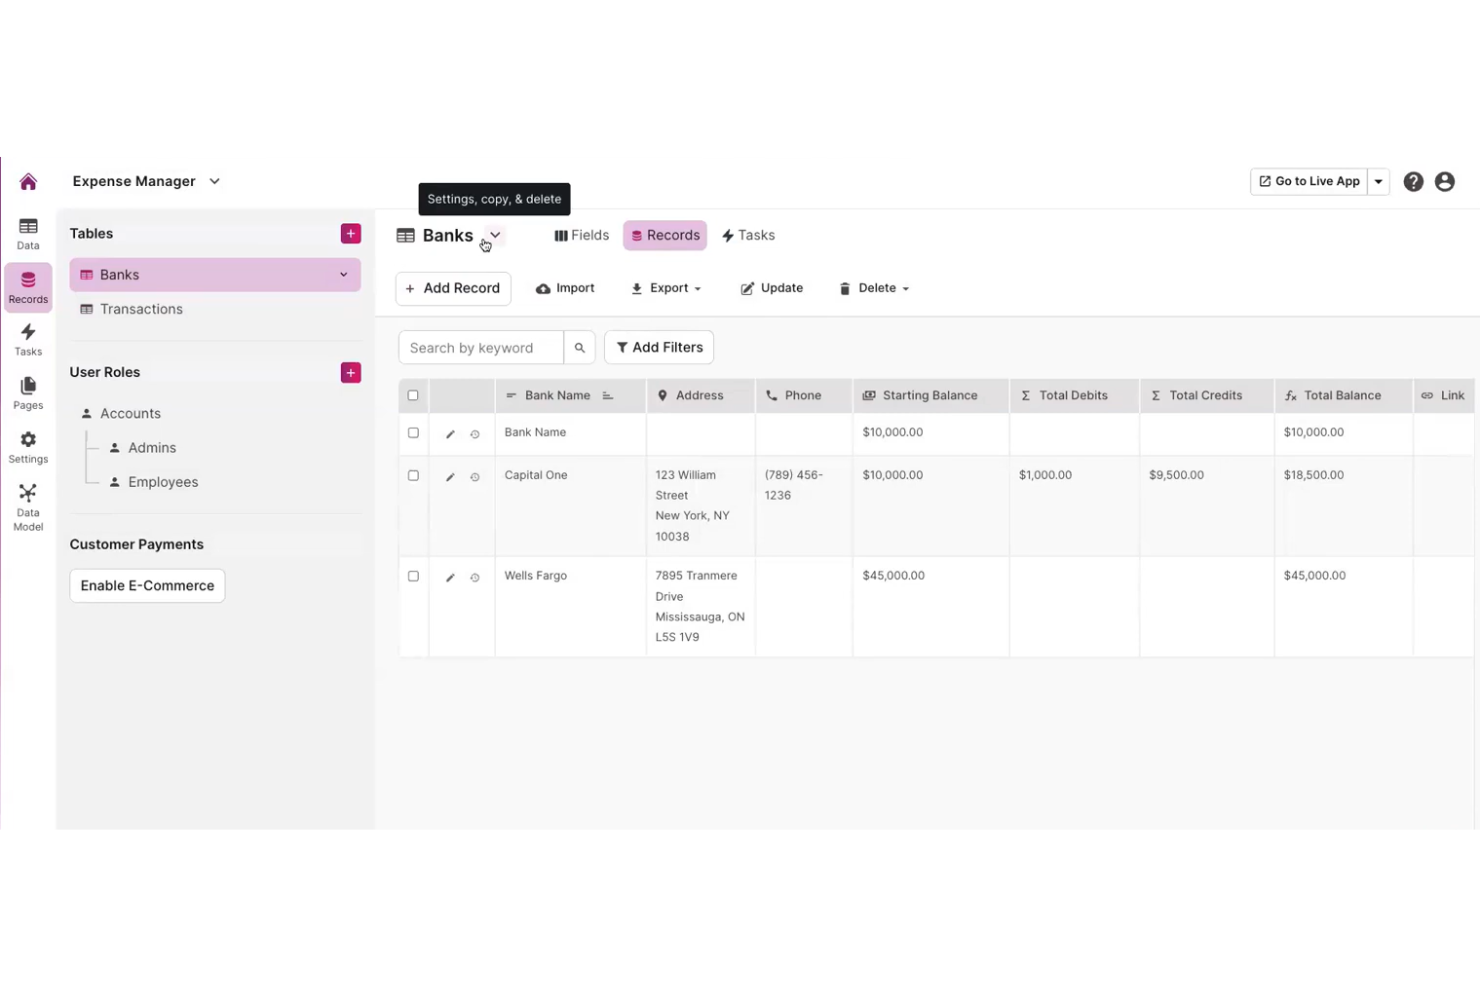
Task: Select all records with the header checkbox
Action: point(413,395)
